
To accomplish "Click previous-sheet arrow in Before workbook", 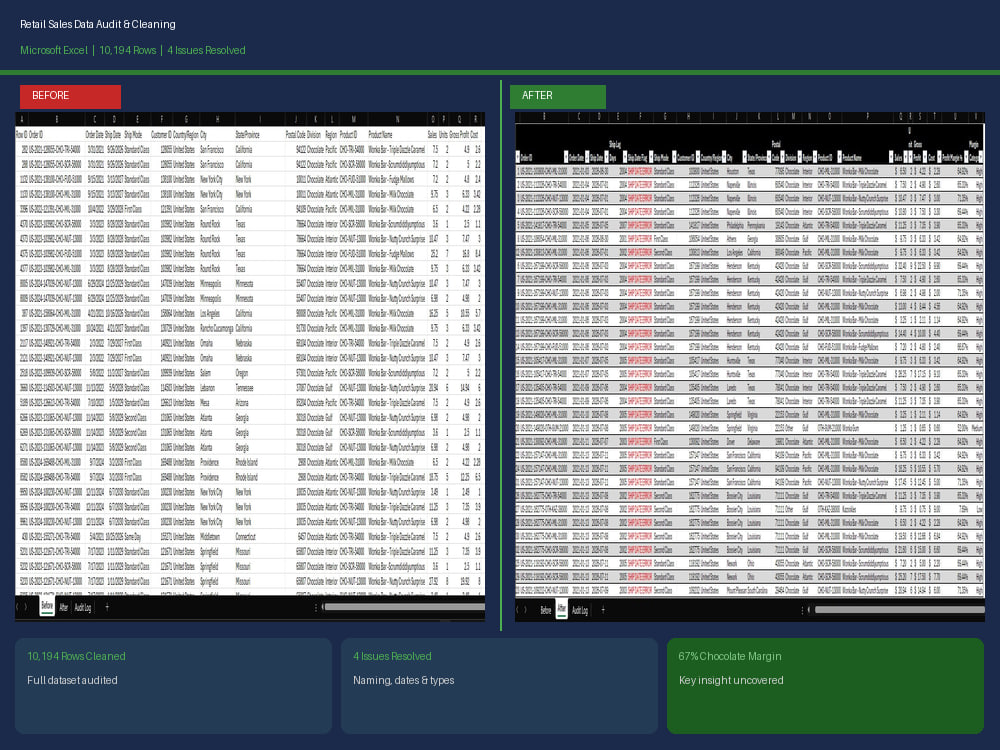I will [x=18, y=607].
